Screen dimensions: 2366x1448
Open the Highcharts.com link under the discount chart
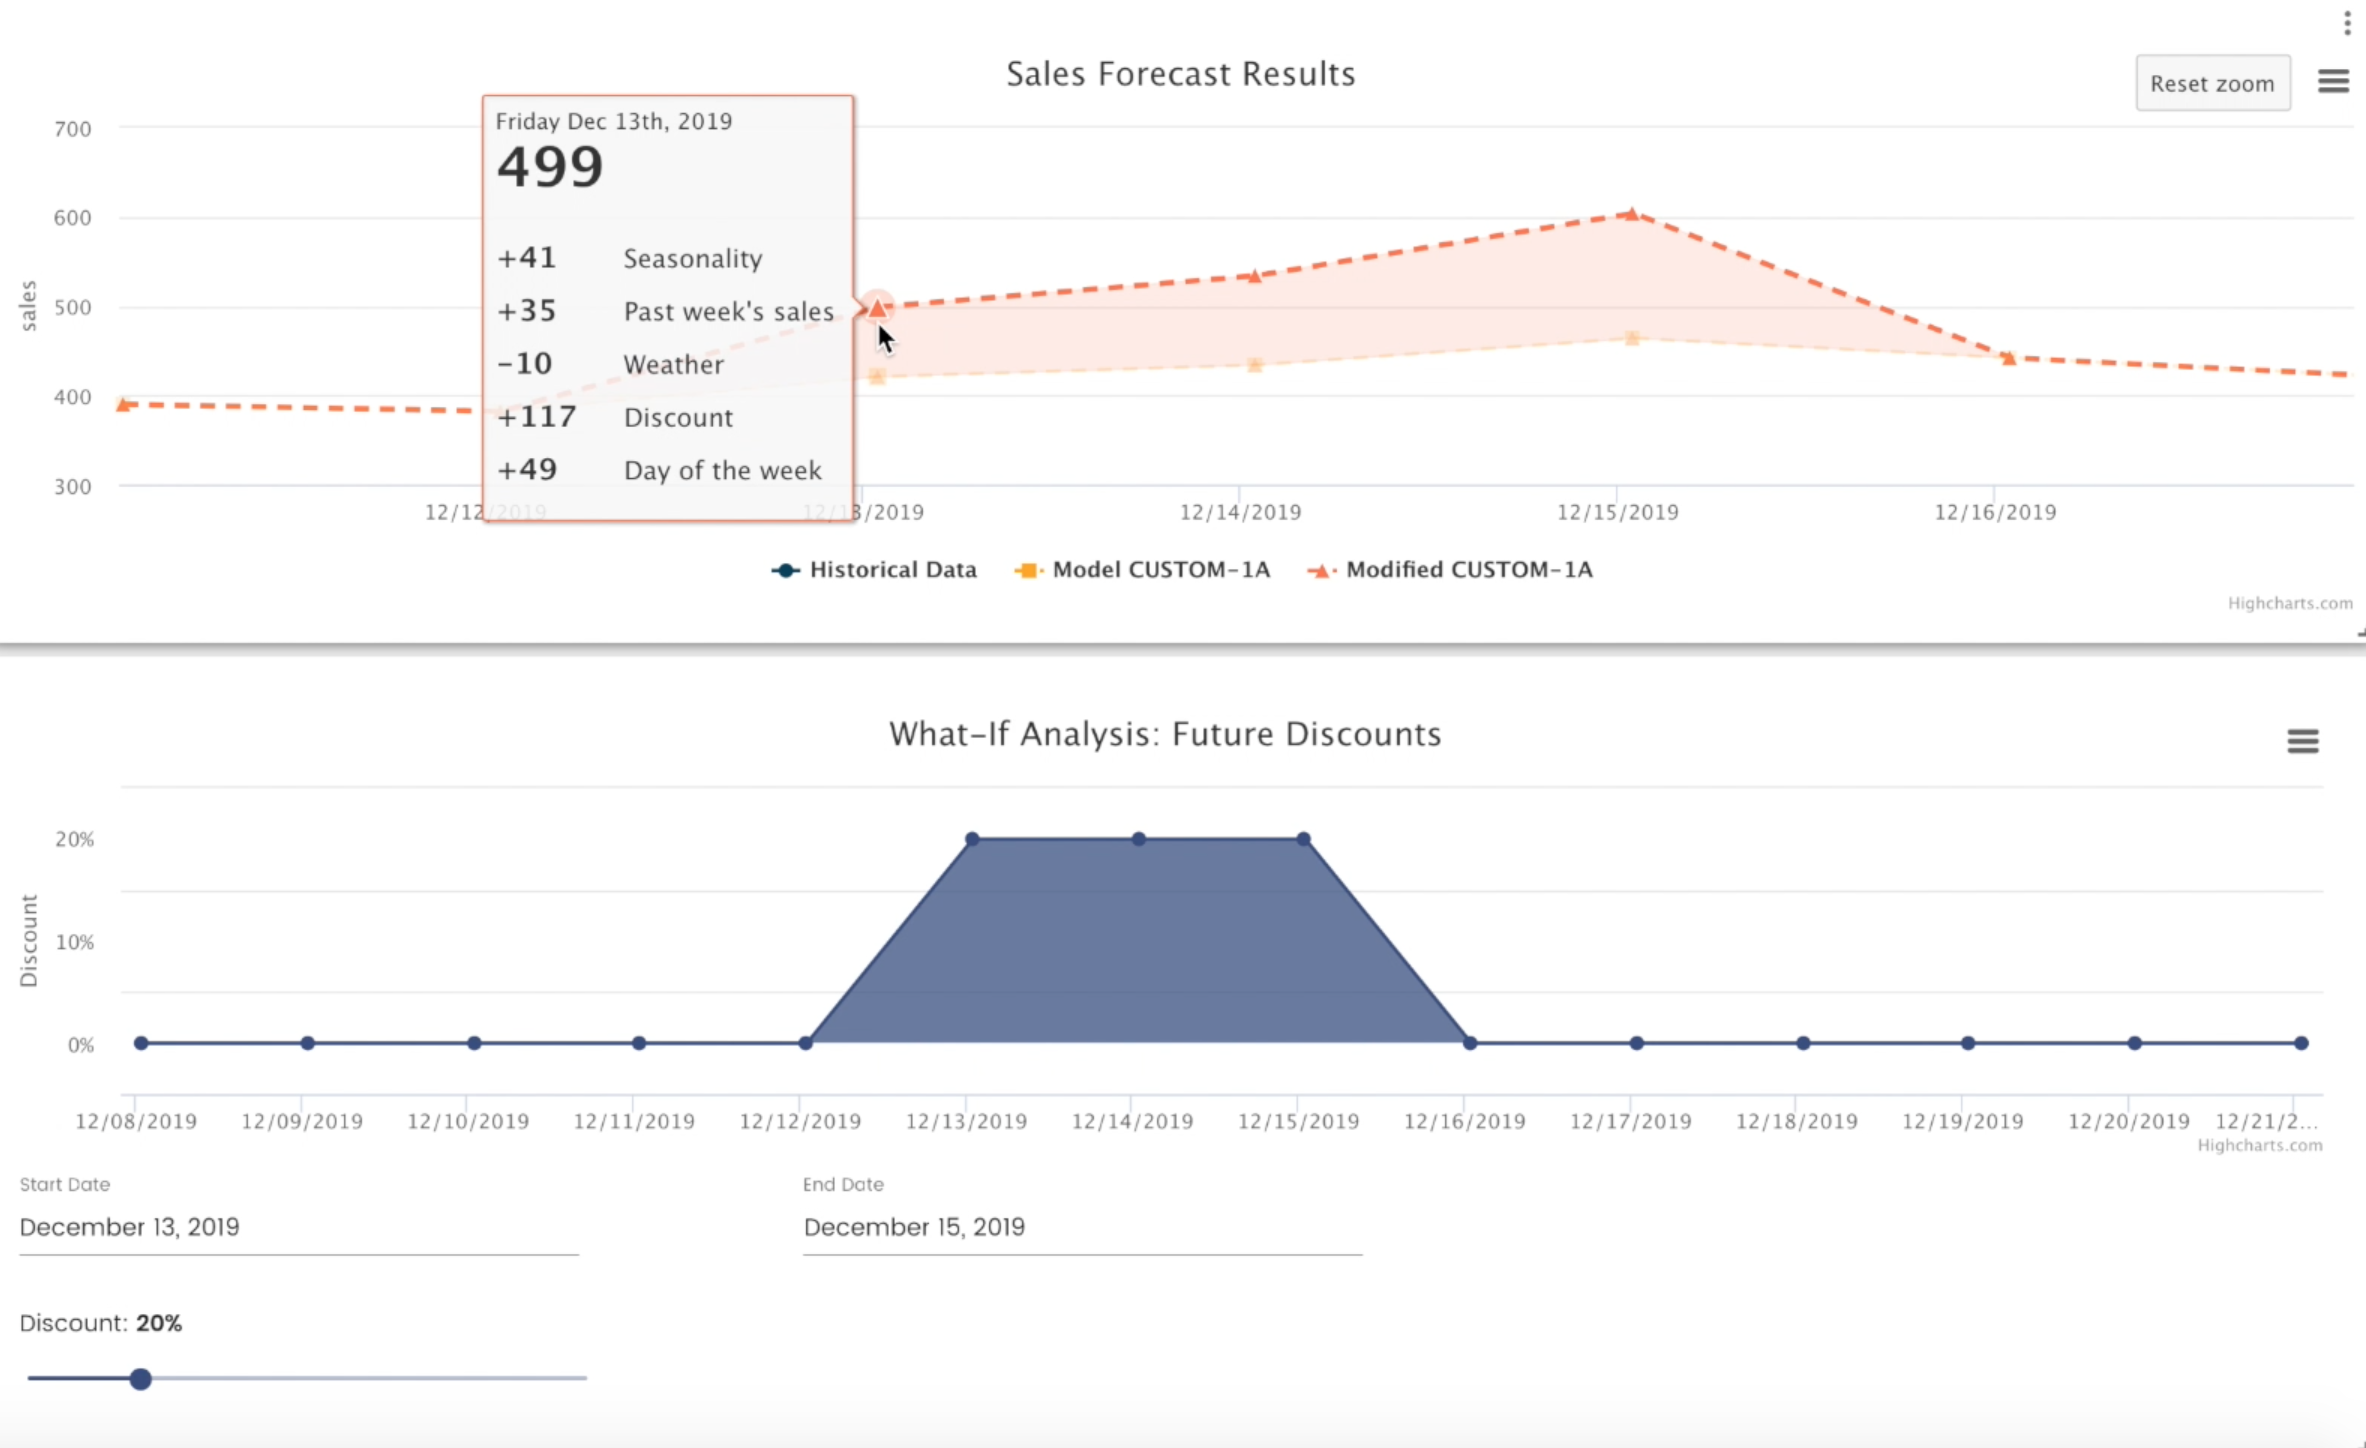[2259, 1145]
